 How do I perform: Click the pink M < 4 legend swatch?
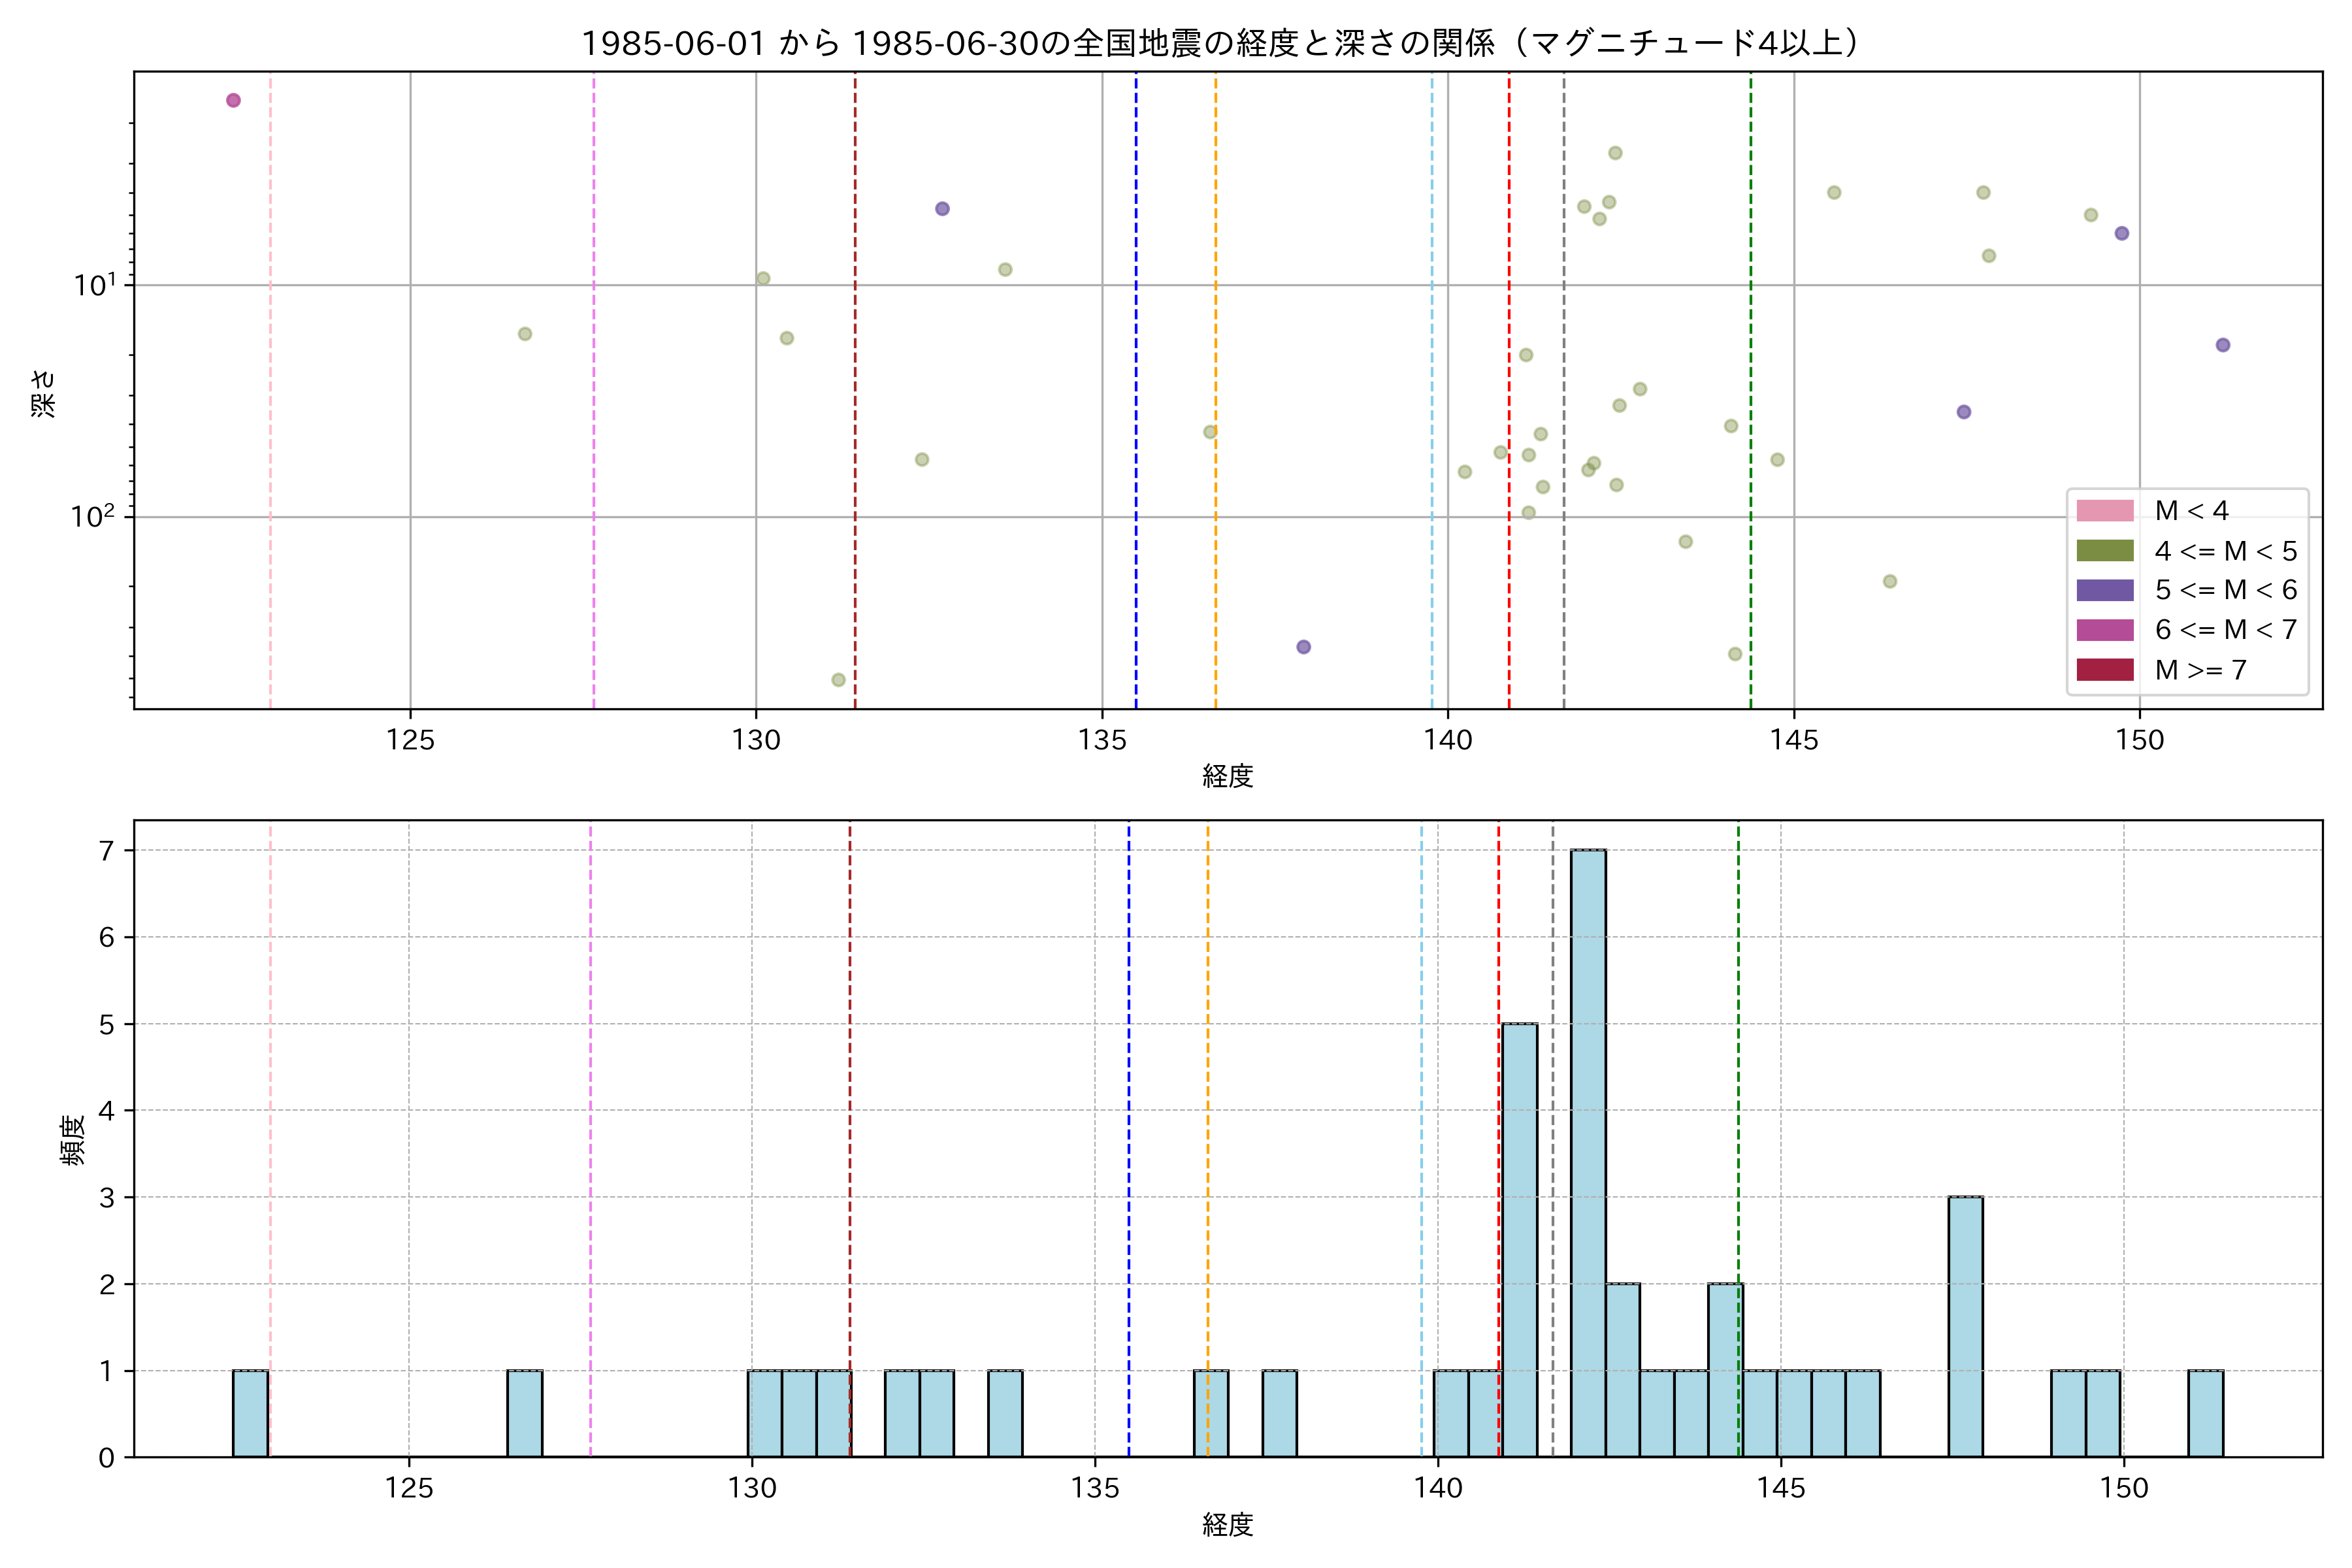tap(2104, 511)
